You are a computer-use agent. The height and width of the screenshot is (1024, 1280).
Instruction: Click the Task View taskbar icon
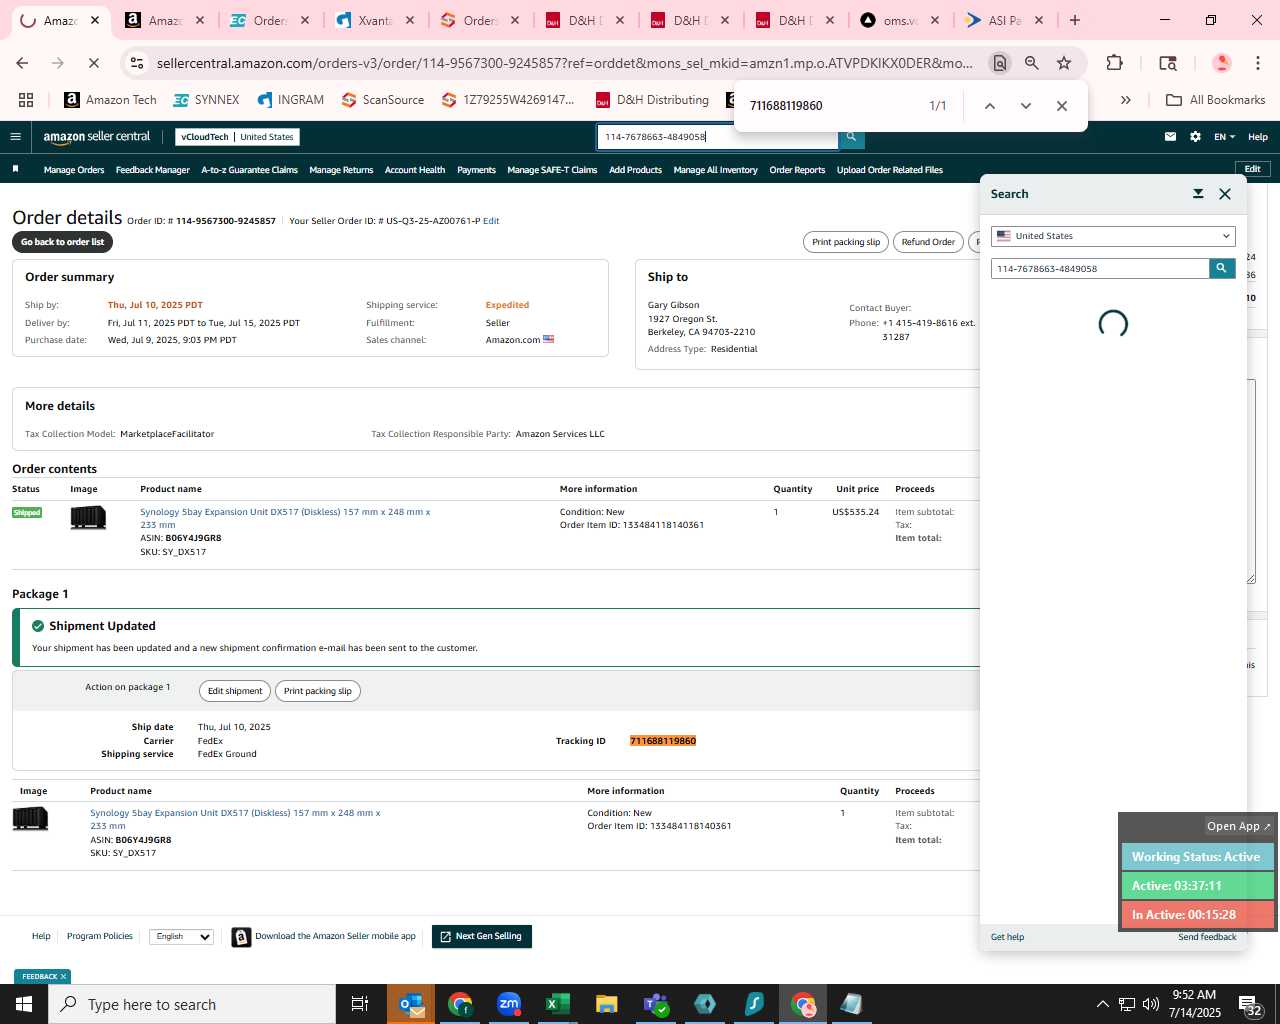[x=360, y=1004]
